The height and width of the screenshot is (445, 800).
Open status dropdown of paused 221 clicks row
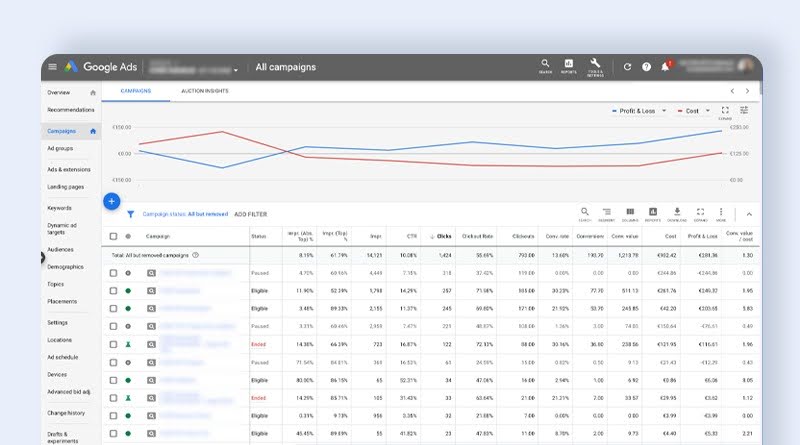128,326
